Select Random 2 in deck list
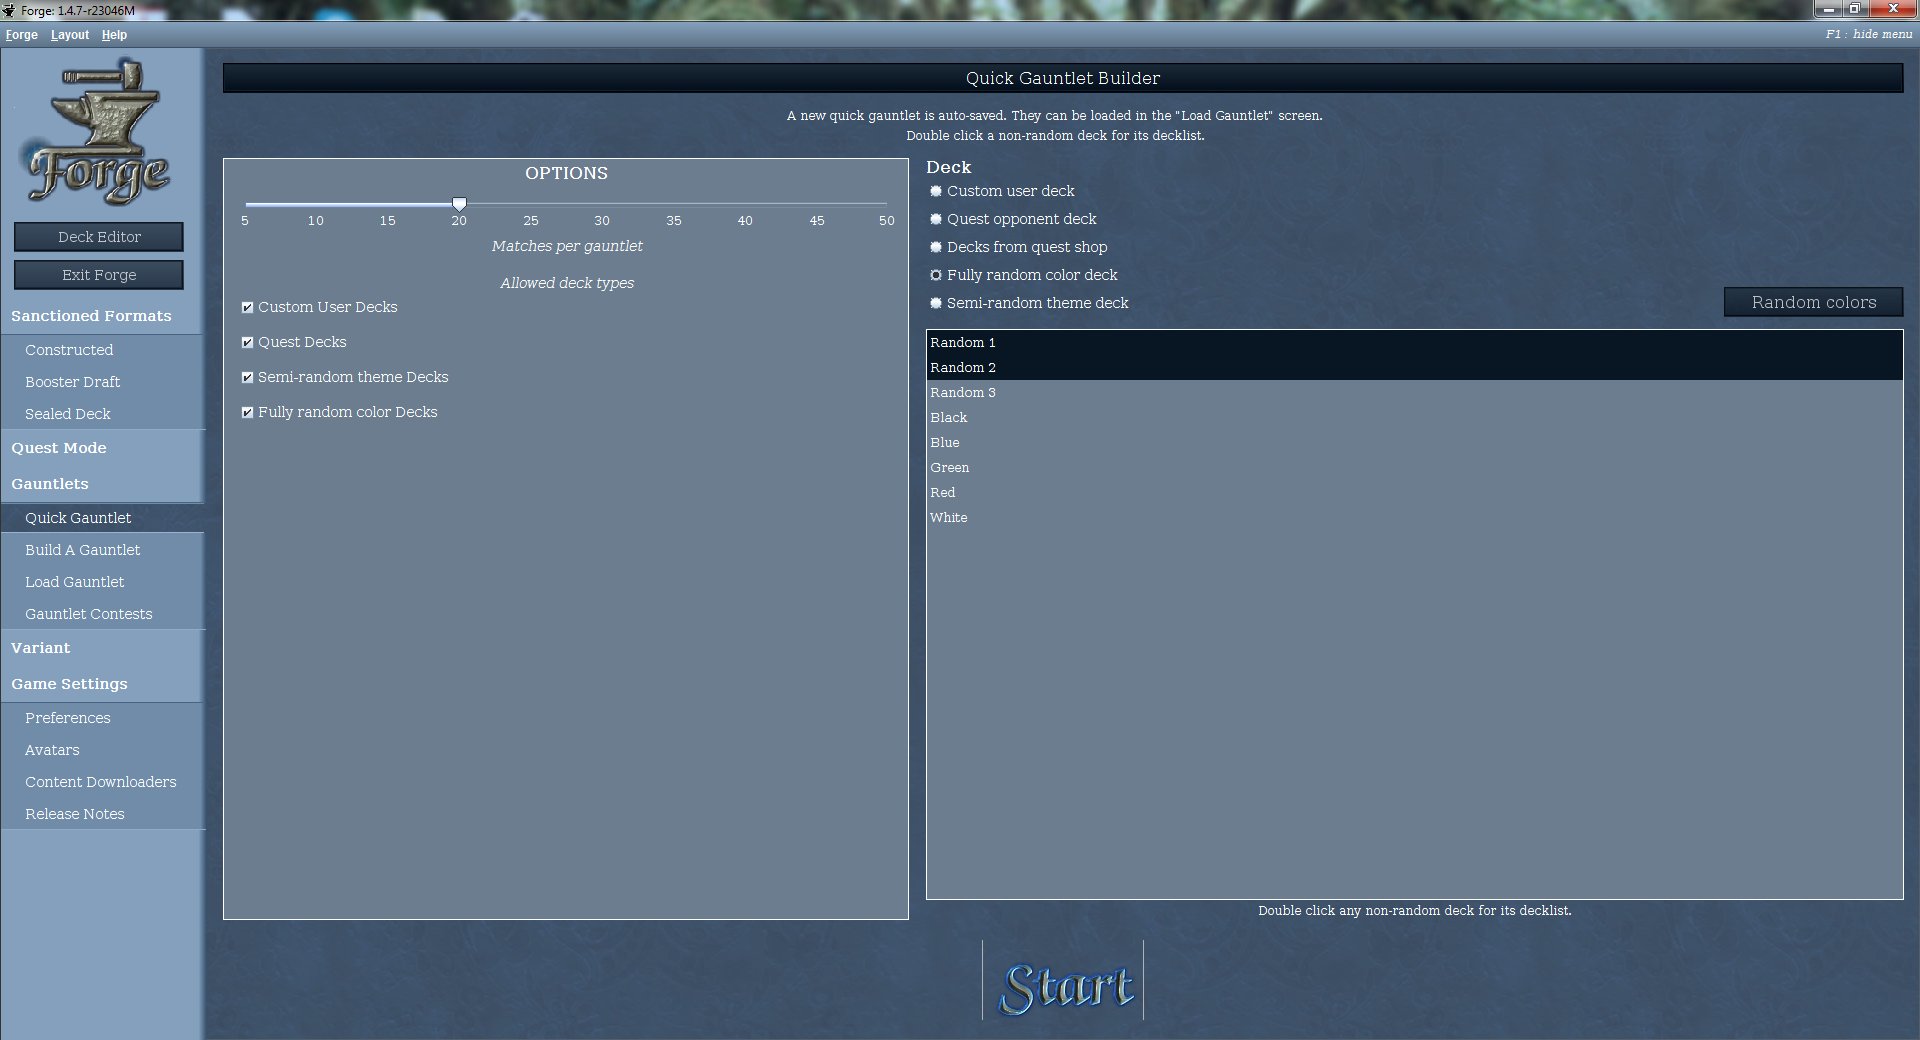This screenshot has width=1920, height=1040. point(1414,368)
